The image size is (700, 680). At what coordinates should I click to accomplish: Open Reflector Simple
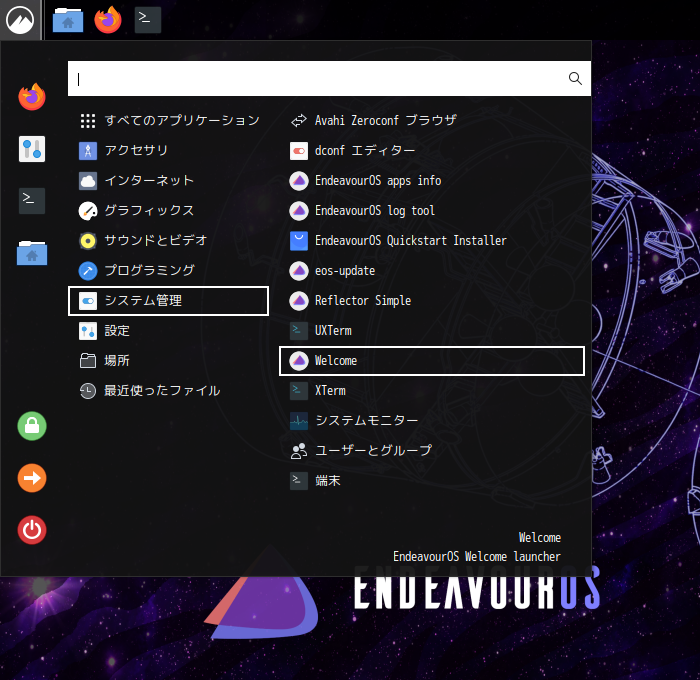point(432,301)
